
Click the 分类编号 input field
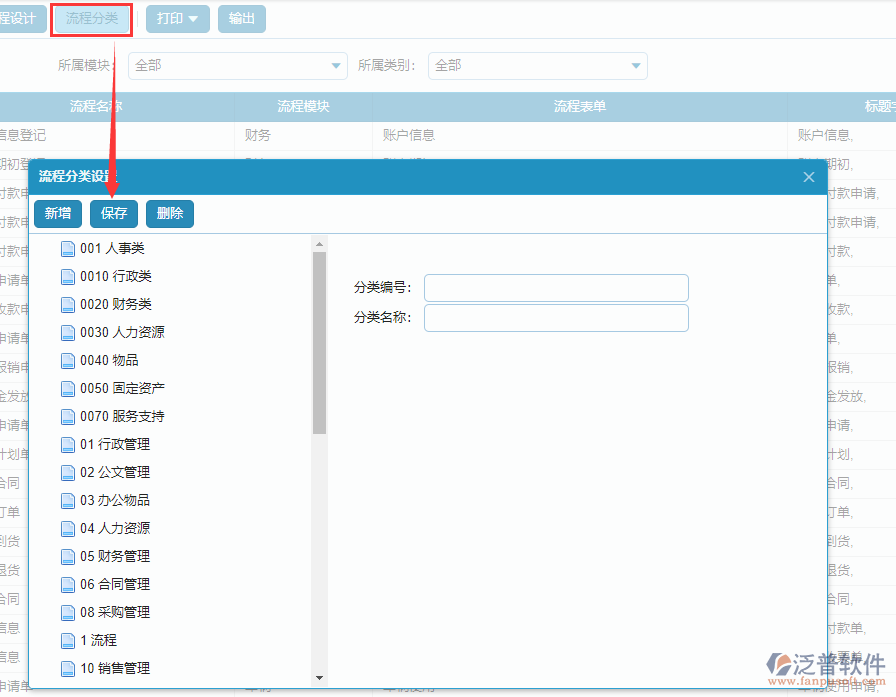[x=556, y=287]
